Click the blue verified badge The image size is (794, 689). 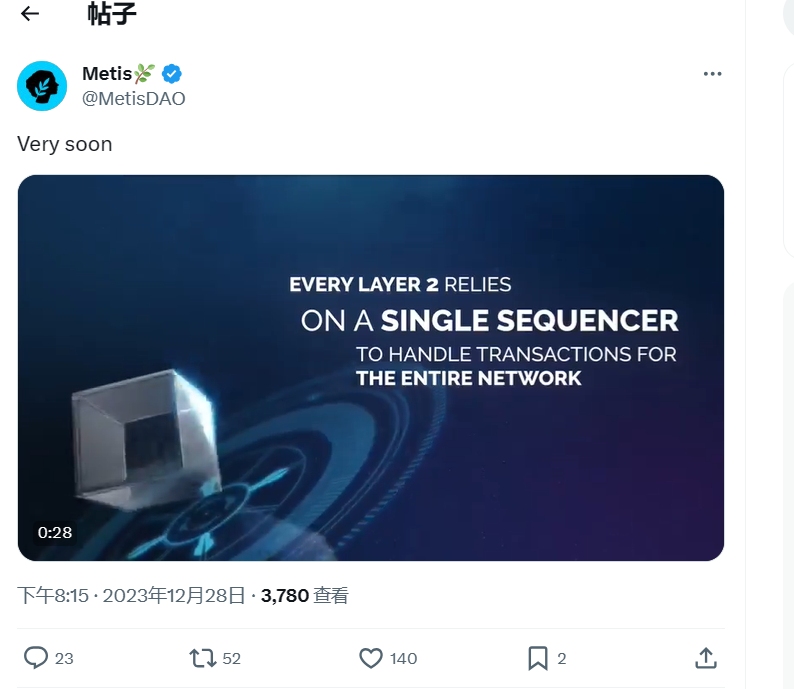tap(172, 73)
